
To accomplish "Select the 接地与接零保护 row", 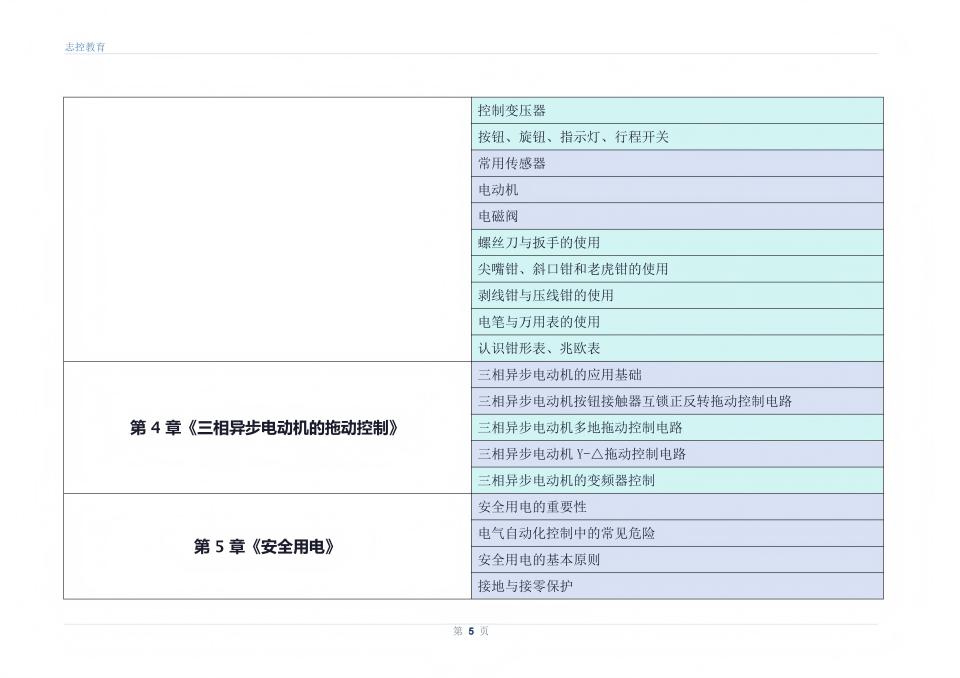I will click(677, 586).
